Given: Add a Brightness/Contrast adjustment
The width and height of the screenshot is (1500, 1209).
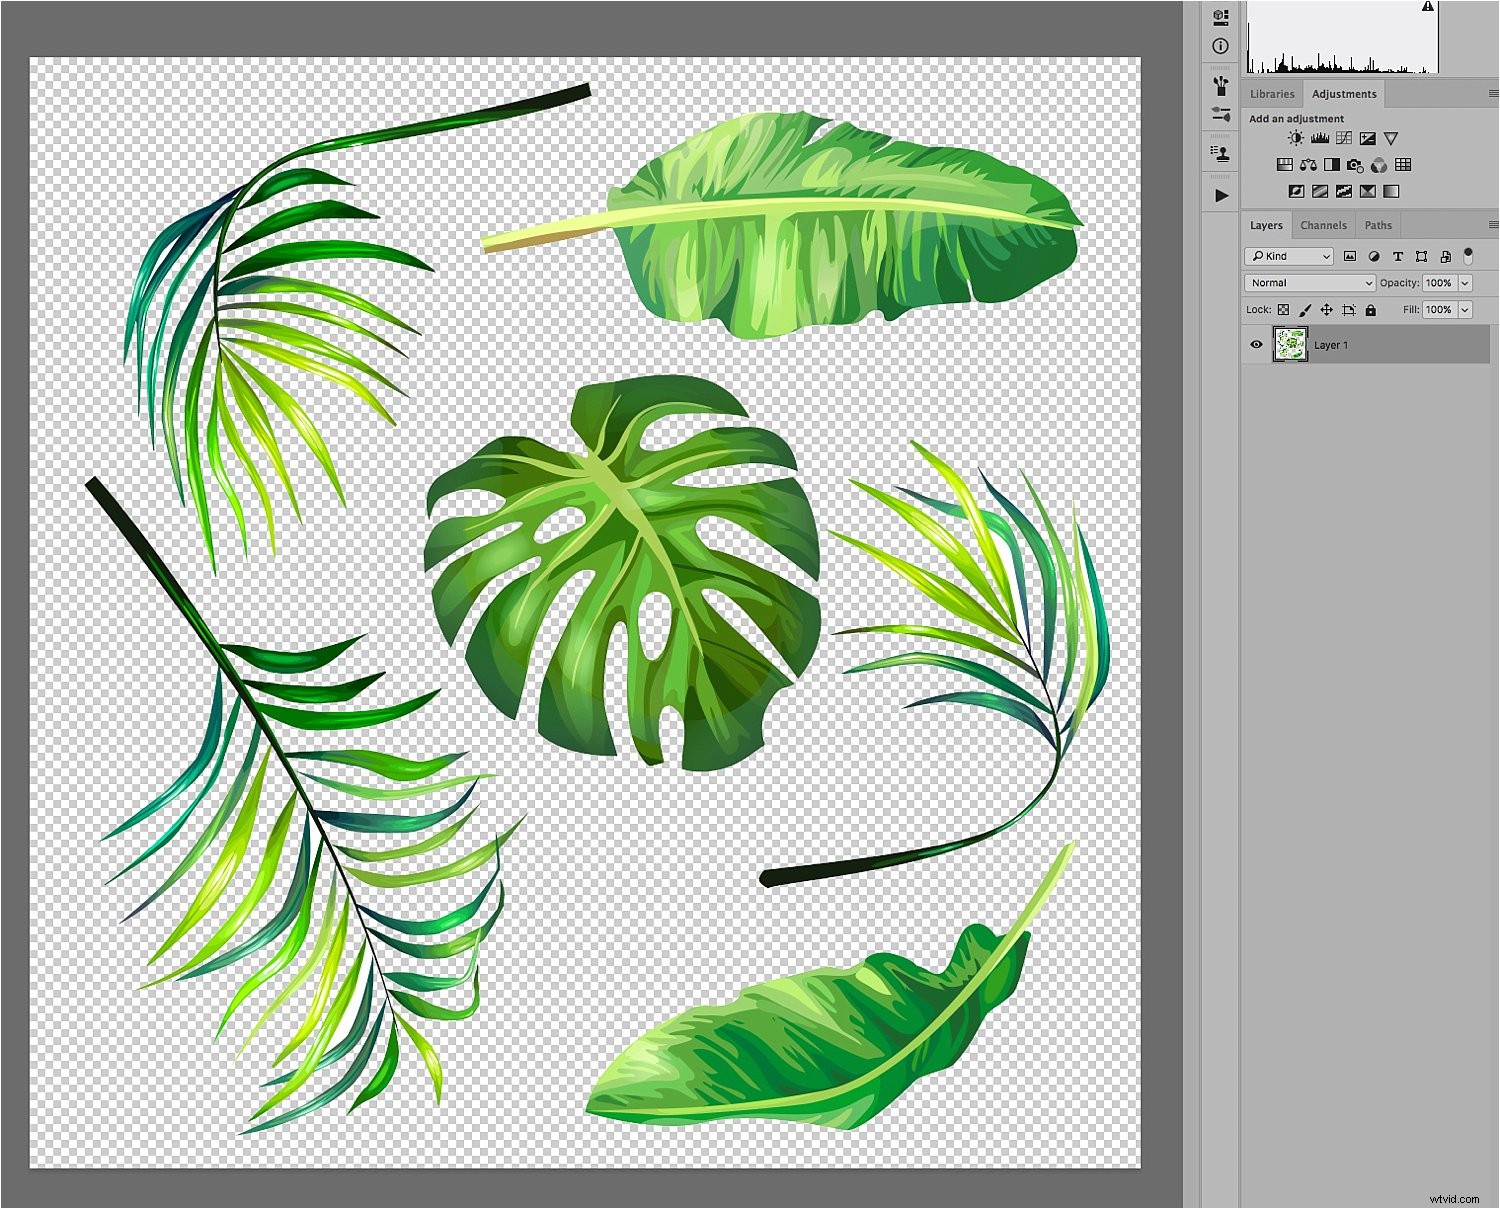Looking at the screenshot, I should coord(1296,139).
